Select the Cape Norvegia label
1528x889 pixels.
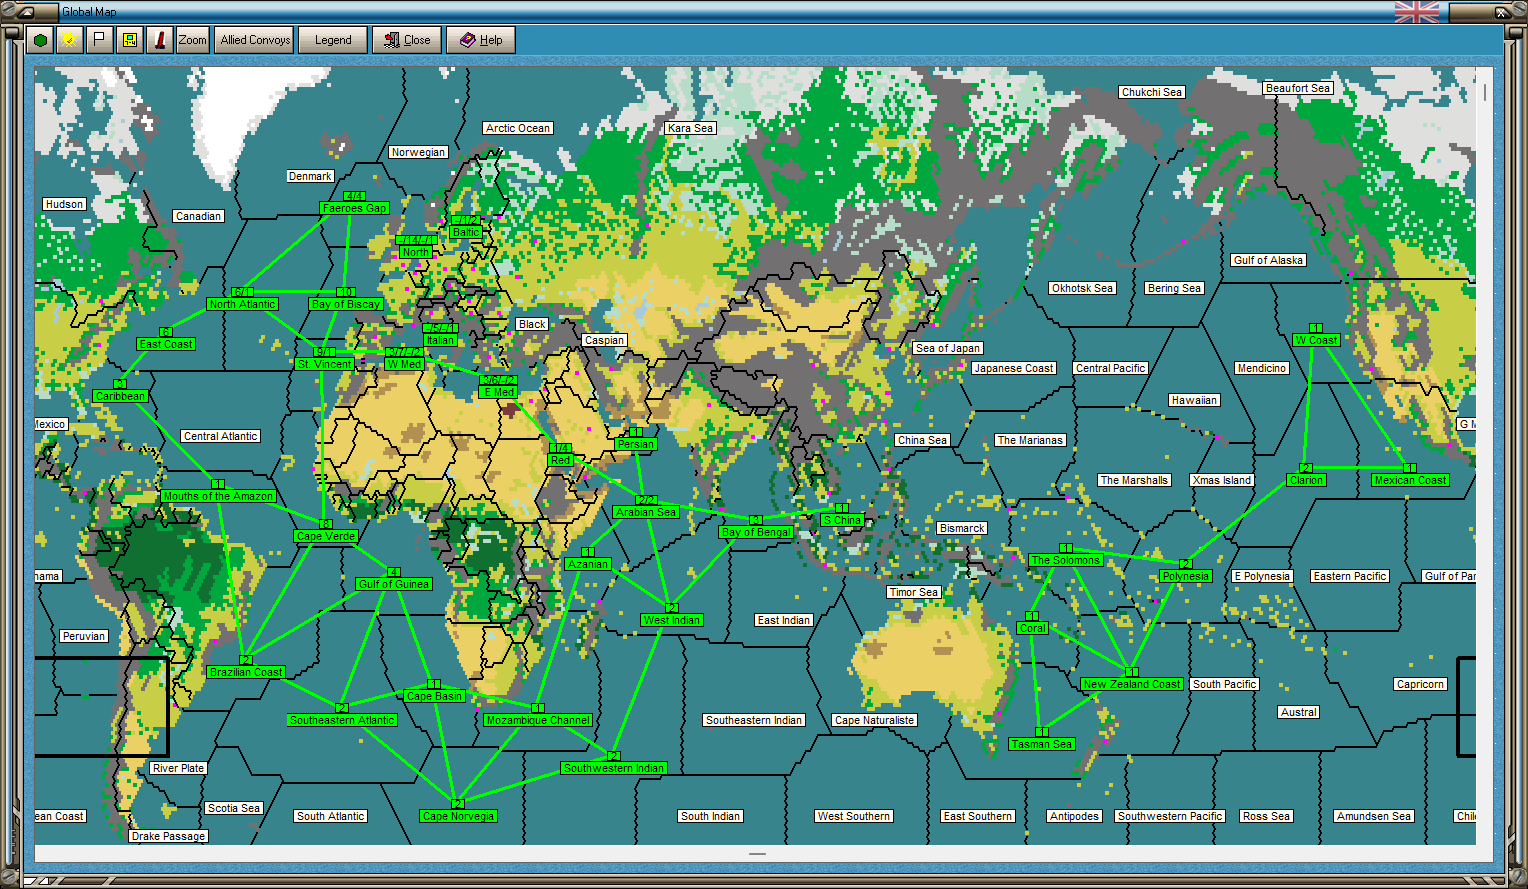tap(458, 816)
